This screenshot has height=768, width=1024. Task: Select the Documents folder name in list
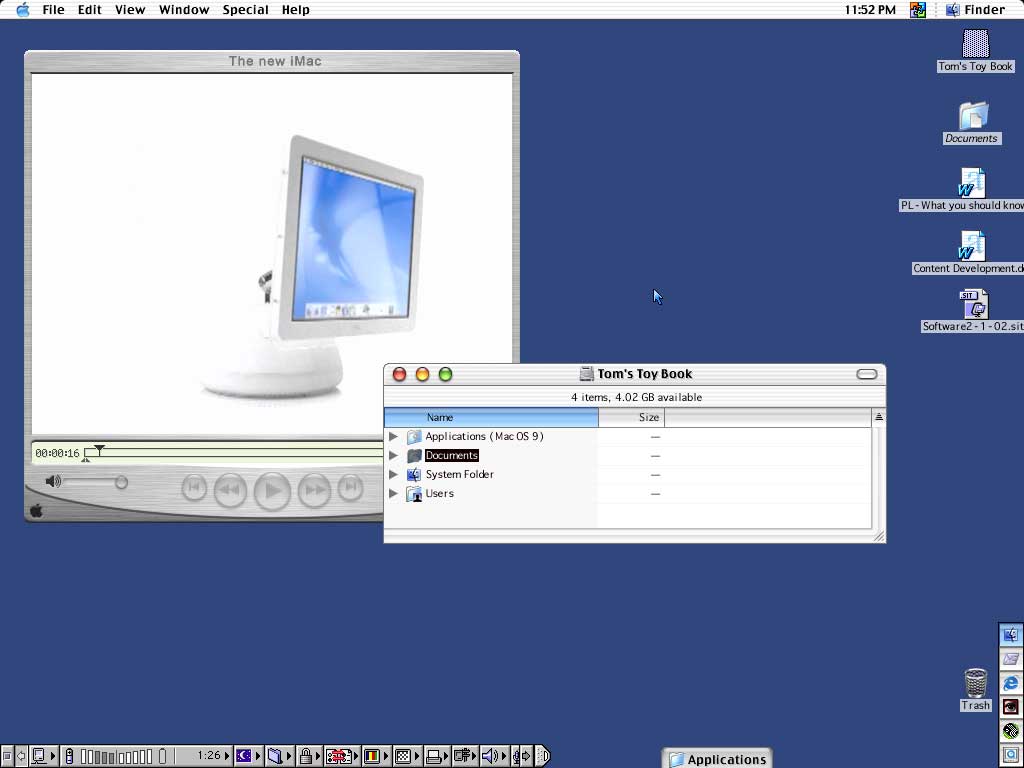pos(452,455)
